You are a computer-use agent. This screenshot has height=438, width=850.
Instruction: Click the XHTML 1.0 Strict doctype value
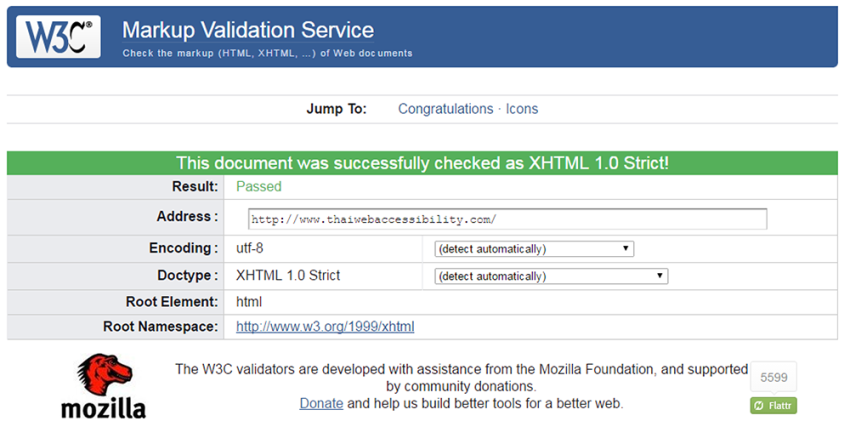(x=288, y=275)
